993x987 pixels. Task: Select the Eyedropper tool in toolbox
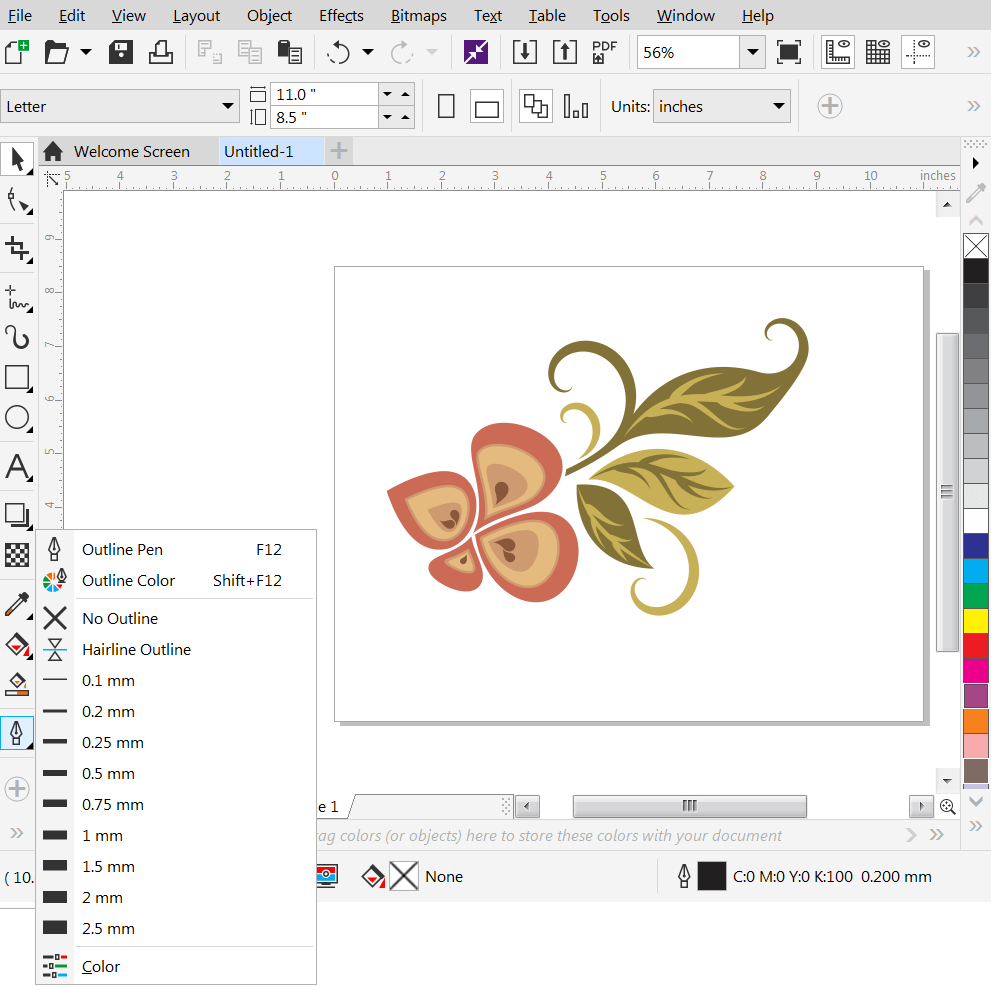click(x=17, y=605)
